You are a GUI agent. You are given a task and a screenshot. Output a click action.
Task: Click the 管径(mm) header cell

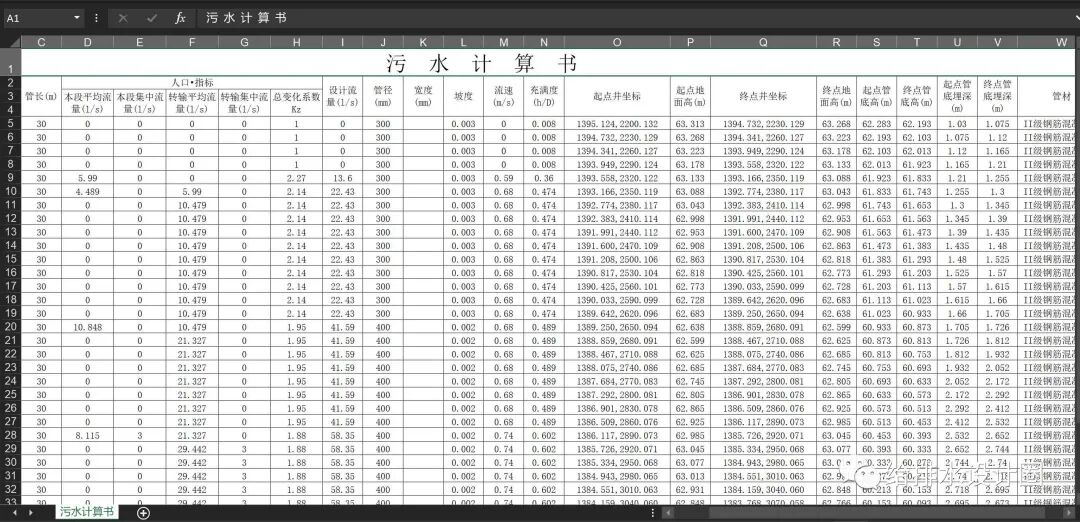point(382,96)
